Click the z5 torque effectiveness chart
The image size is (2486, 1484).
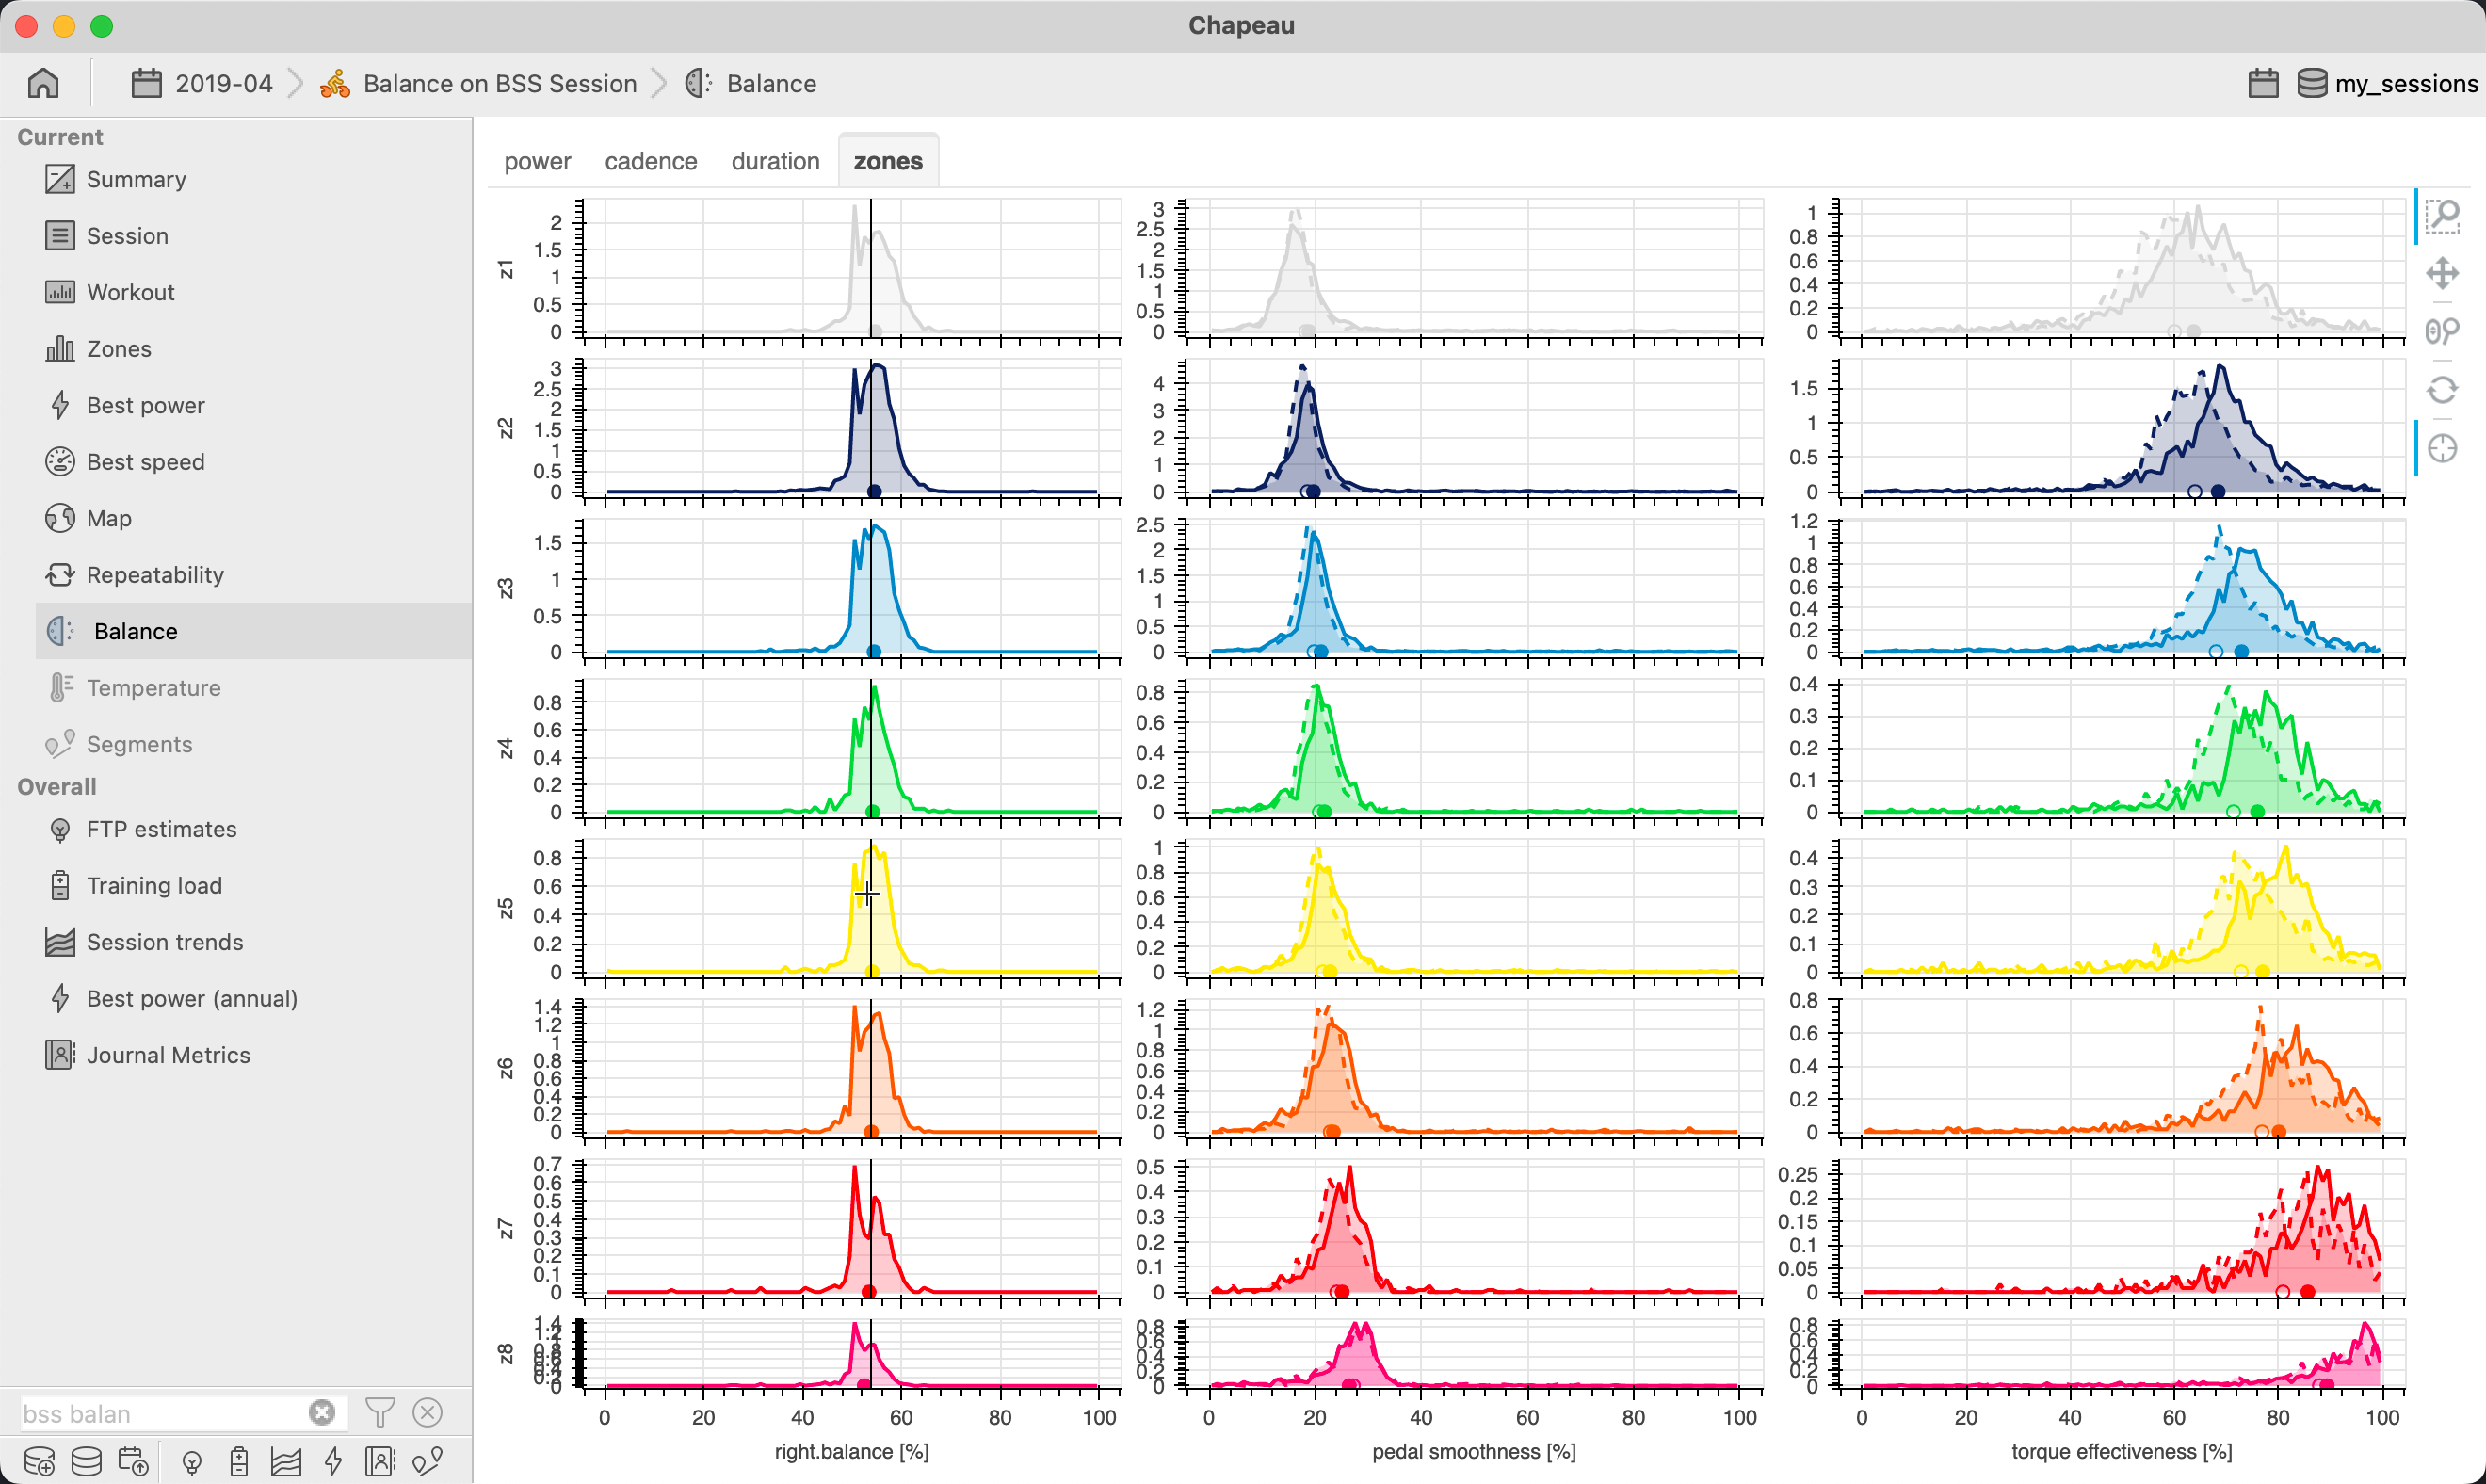[x=2122, y=908]
